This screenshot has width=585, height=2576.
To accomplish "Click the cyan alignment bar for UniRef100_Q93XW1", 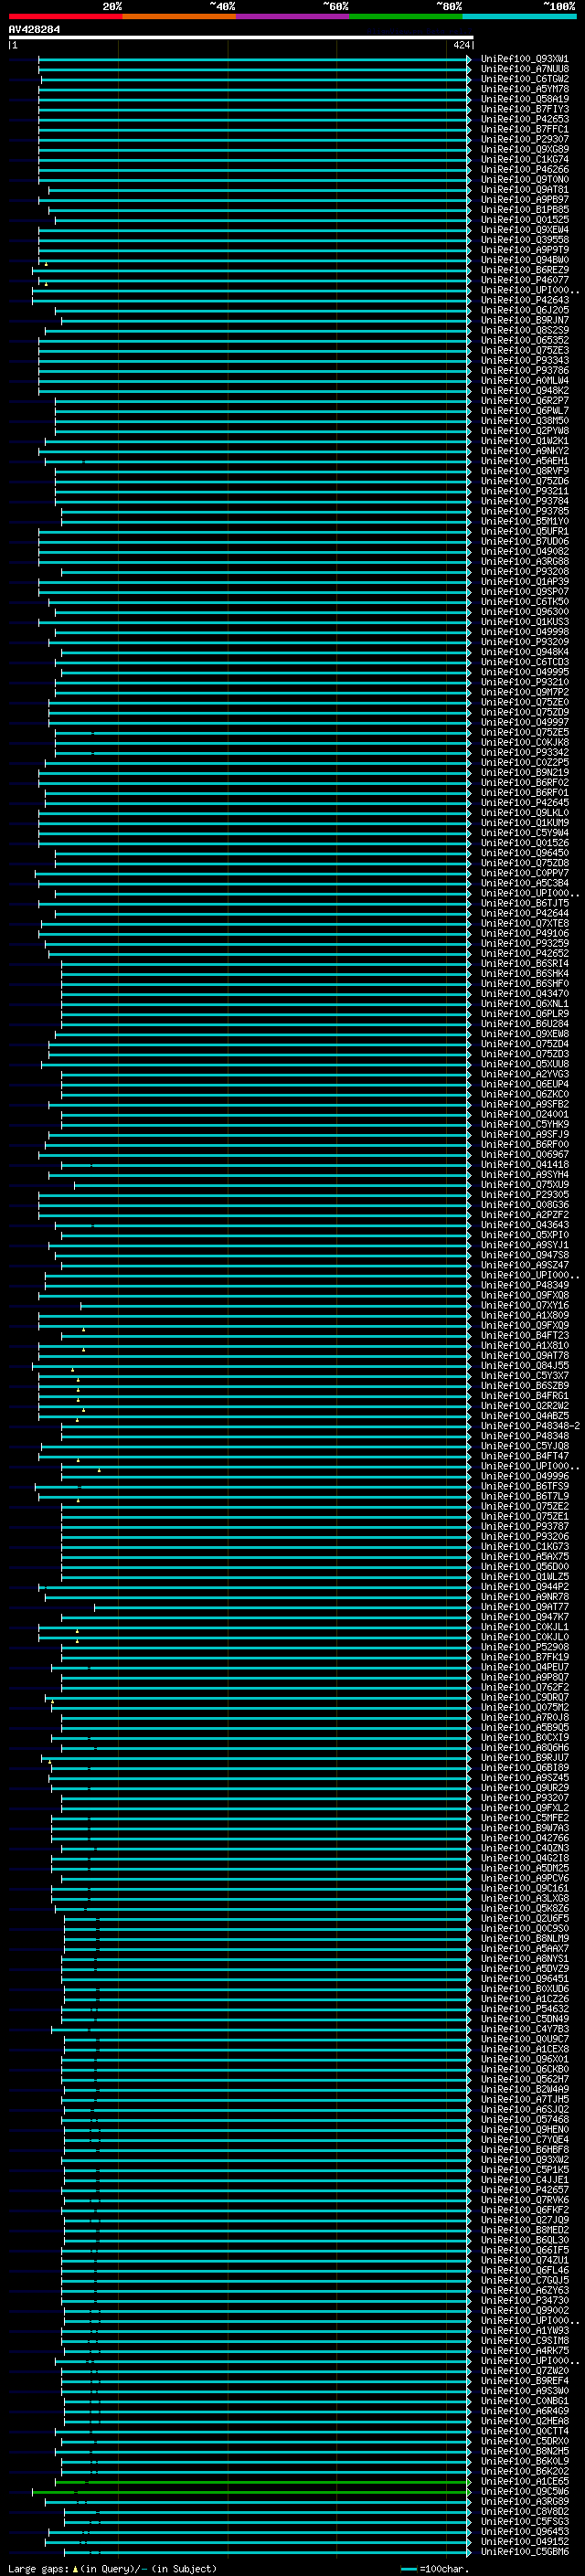I will 254,59.
